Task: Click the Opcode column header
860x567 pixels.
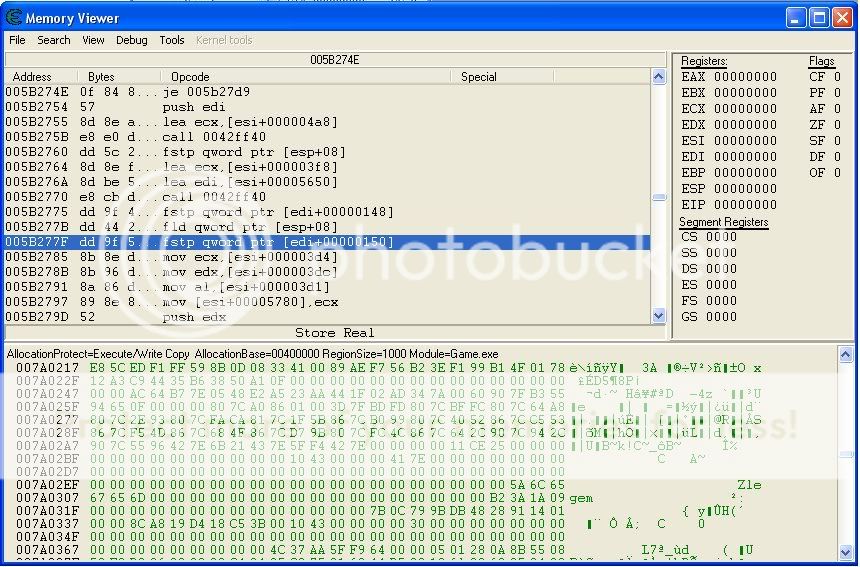Action: click(190, 77)
